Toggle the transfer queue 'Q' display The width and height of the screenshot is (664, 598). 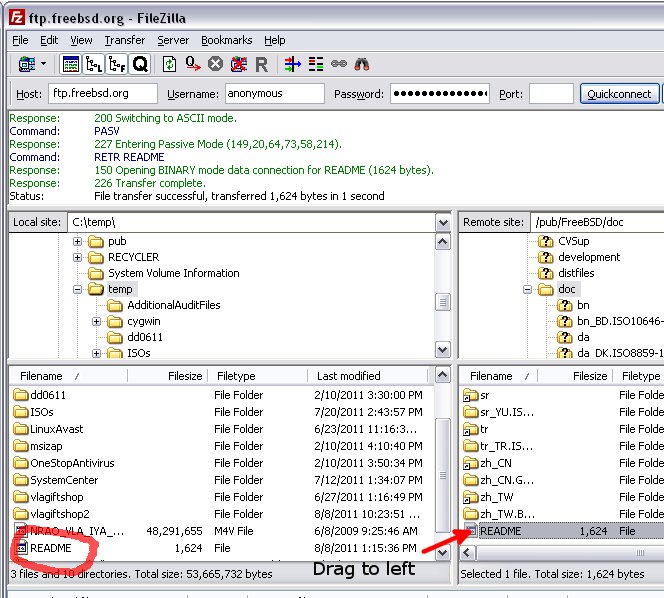coord(140,64)
